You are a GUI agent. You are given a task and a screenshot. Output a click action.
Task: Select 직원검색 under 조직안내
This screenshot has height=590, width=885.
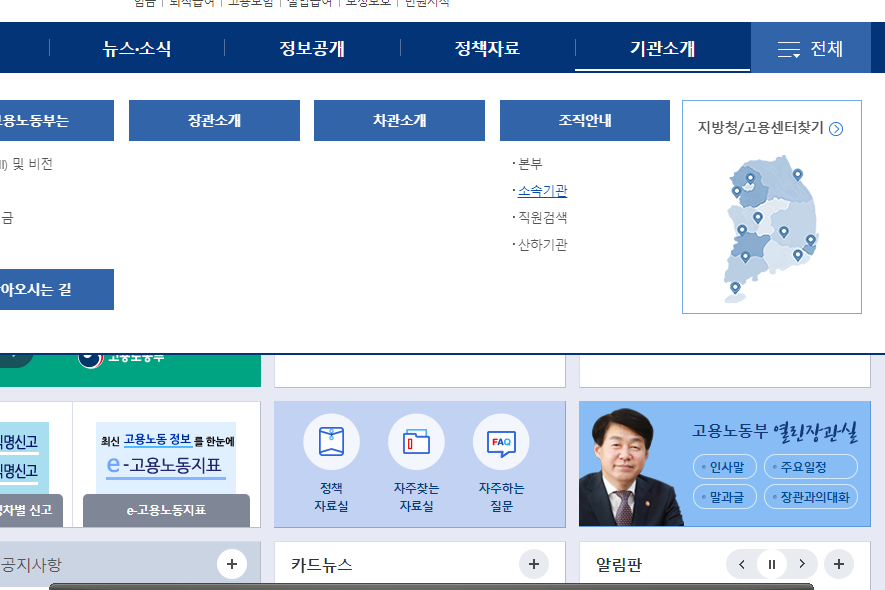click(x=542, y=217)
